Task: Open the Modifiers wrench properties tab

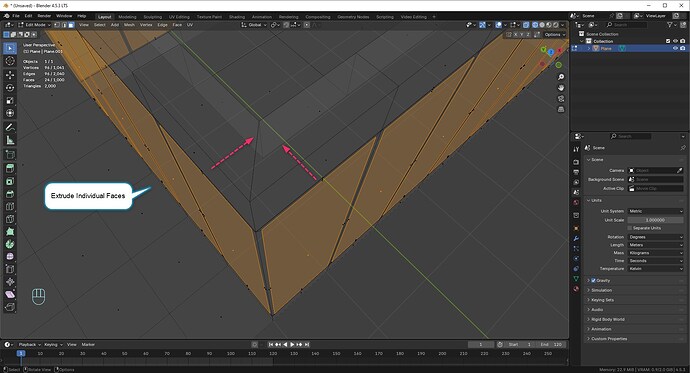Action: coord(576,238)
